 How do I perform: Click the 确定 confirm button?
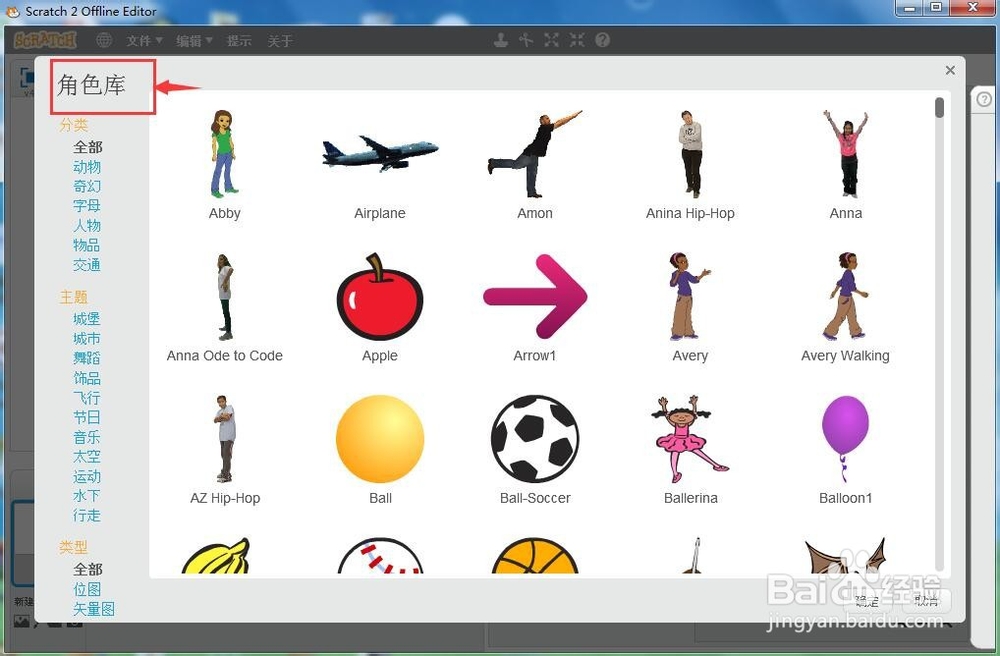coord(867,601)
